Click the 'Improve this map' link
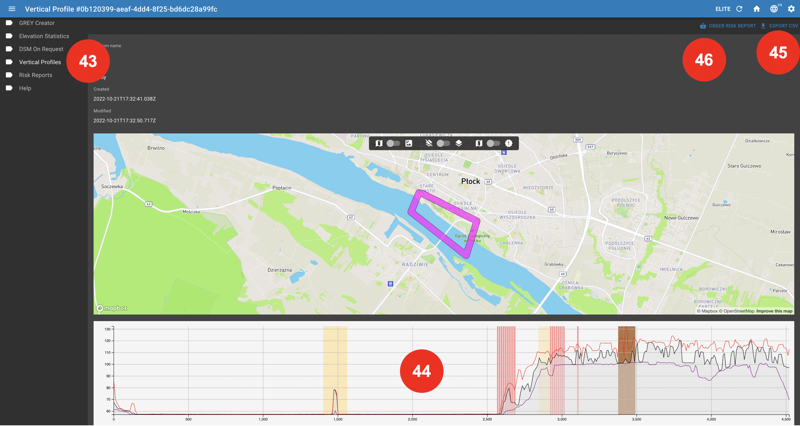Image resolution: width=800 pixels, height=426 pixels. click(774, 311)
